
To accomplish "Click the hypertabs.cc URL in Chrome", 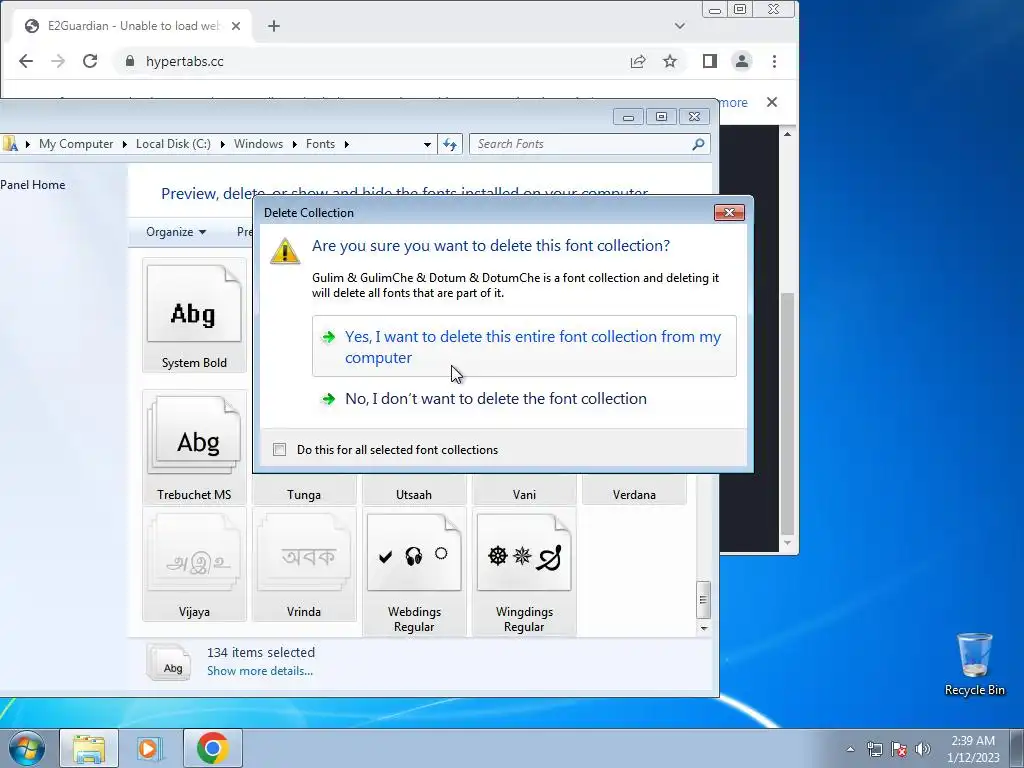I will tap(185, 61).
